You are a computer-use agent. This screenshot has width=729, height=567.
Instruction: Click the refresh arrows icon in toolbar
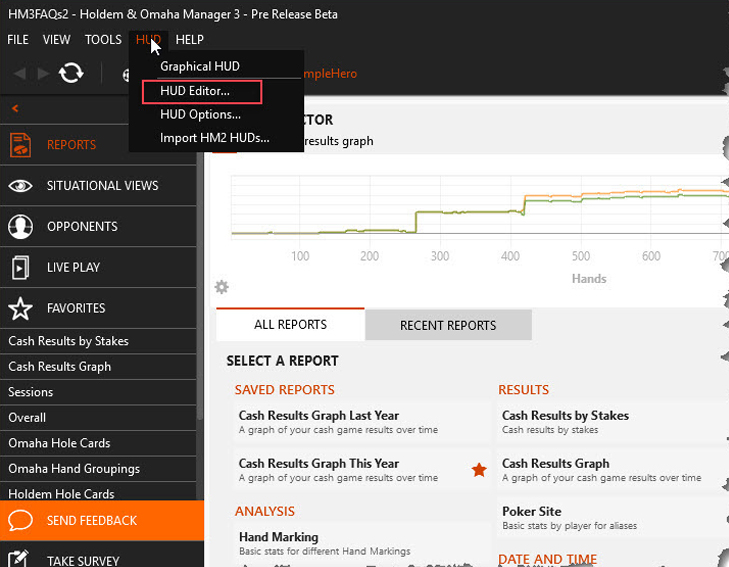pyautogui.click(x=71, y=73)
